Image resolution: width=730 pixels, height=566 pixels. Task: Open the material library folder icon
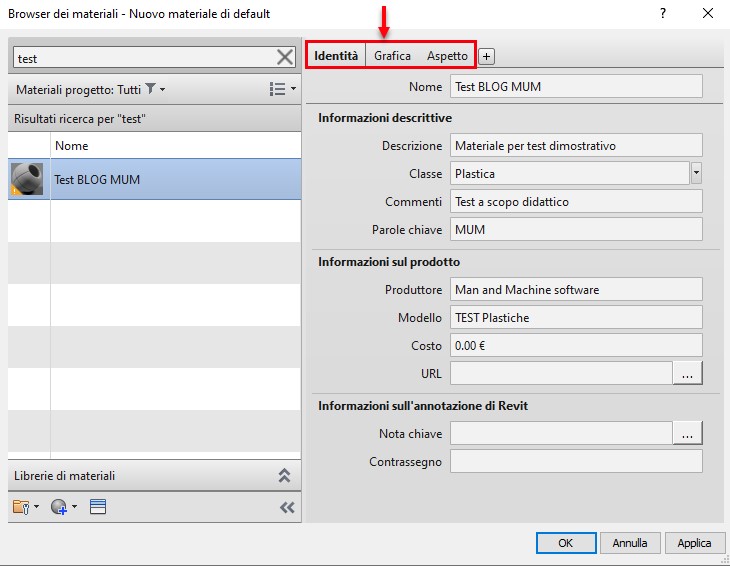click(x=24, y=507)
